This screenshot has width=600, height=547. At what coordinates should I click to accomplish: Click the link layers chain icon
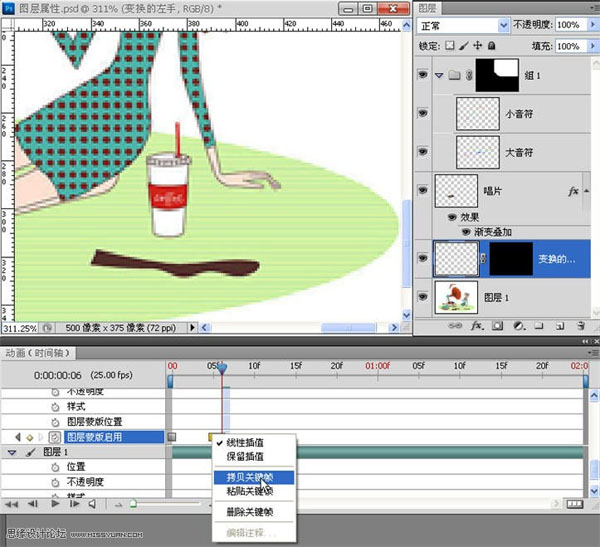tap(456, 325)
